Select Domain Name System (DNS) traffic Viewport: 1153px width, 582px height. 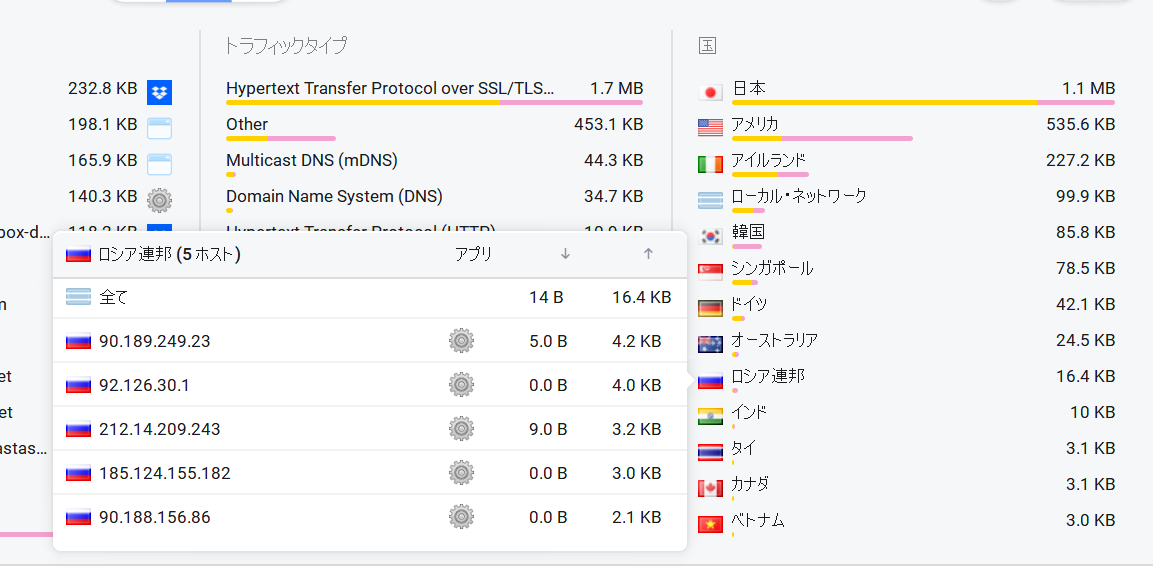coord(334,196)
